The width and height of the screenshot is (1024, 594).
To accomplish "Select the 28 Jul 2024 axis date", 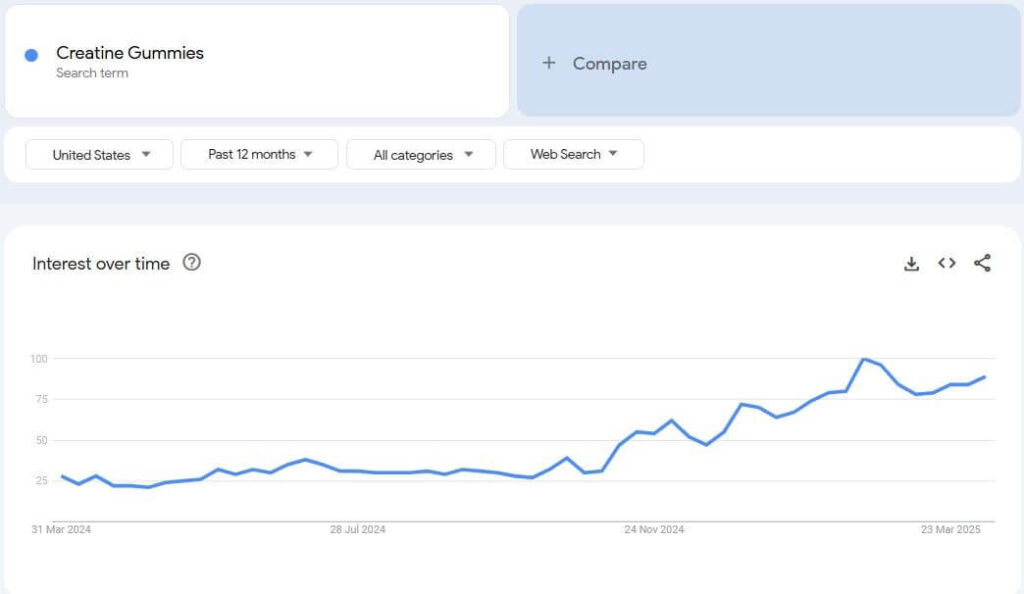I will point(357,530).
